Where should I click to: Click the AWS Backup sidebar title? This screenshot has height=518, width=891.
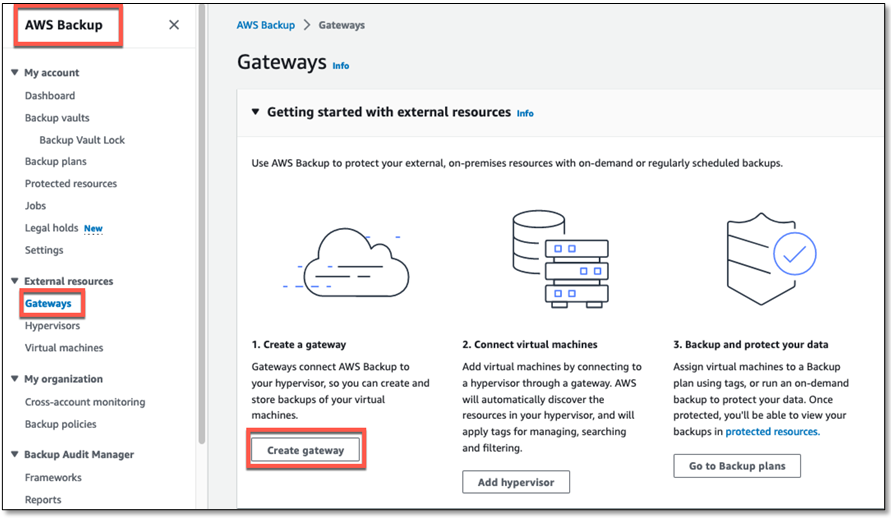click(64, 25)
